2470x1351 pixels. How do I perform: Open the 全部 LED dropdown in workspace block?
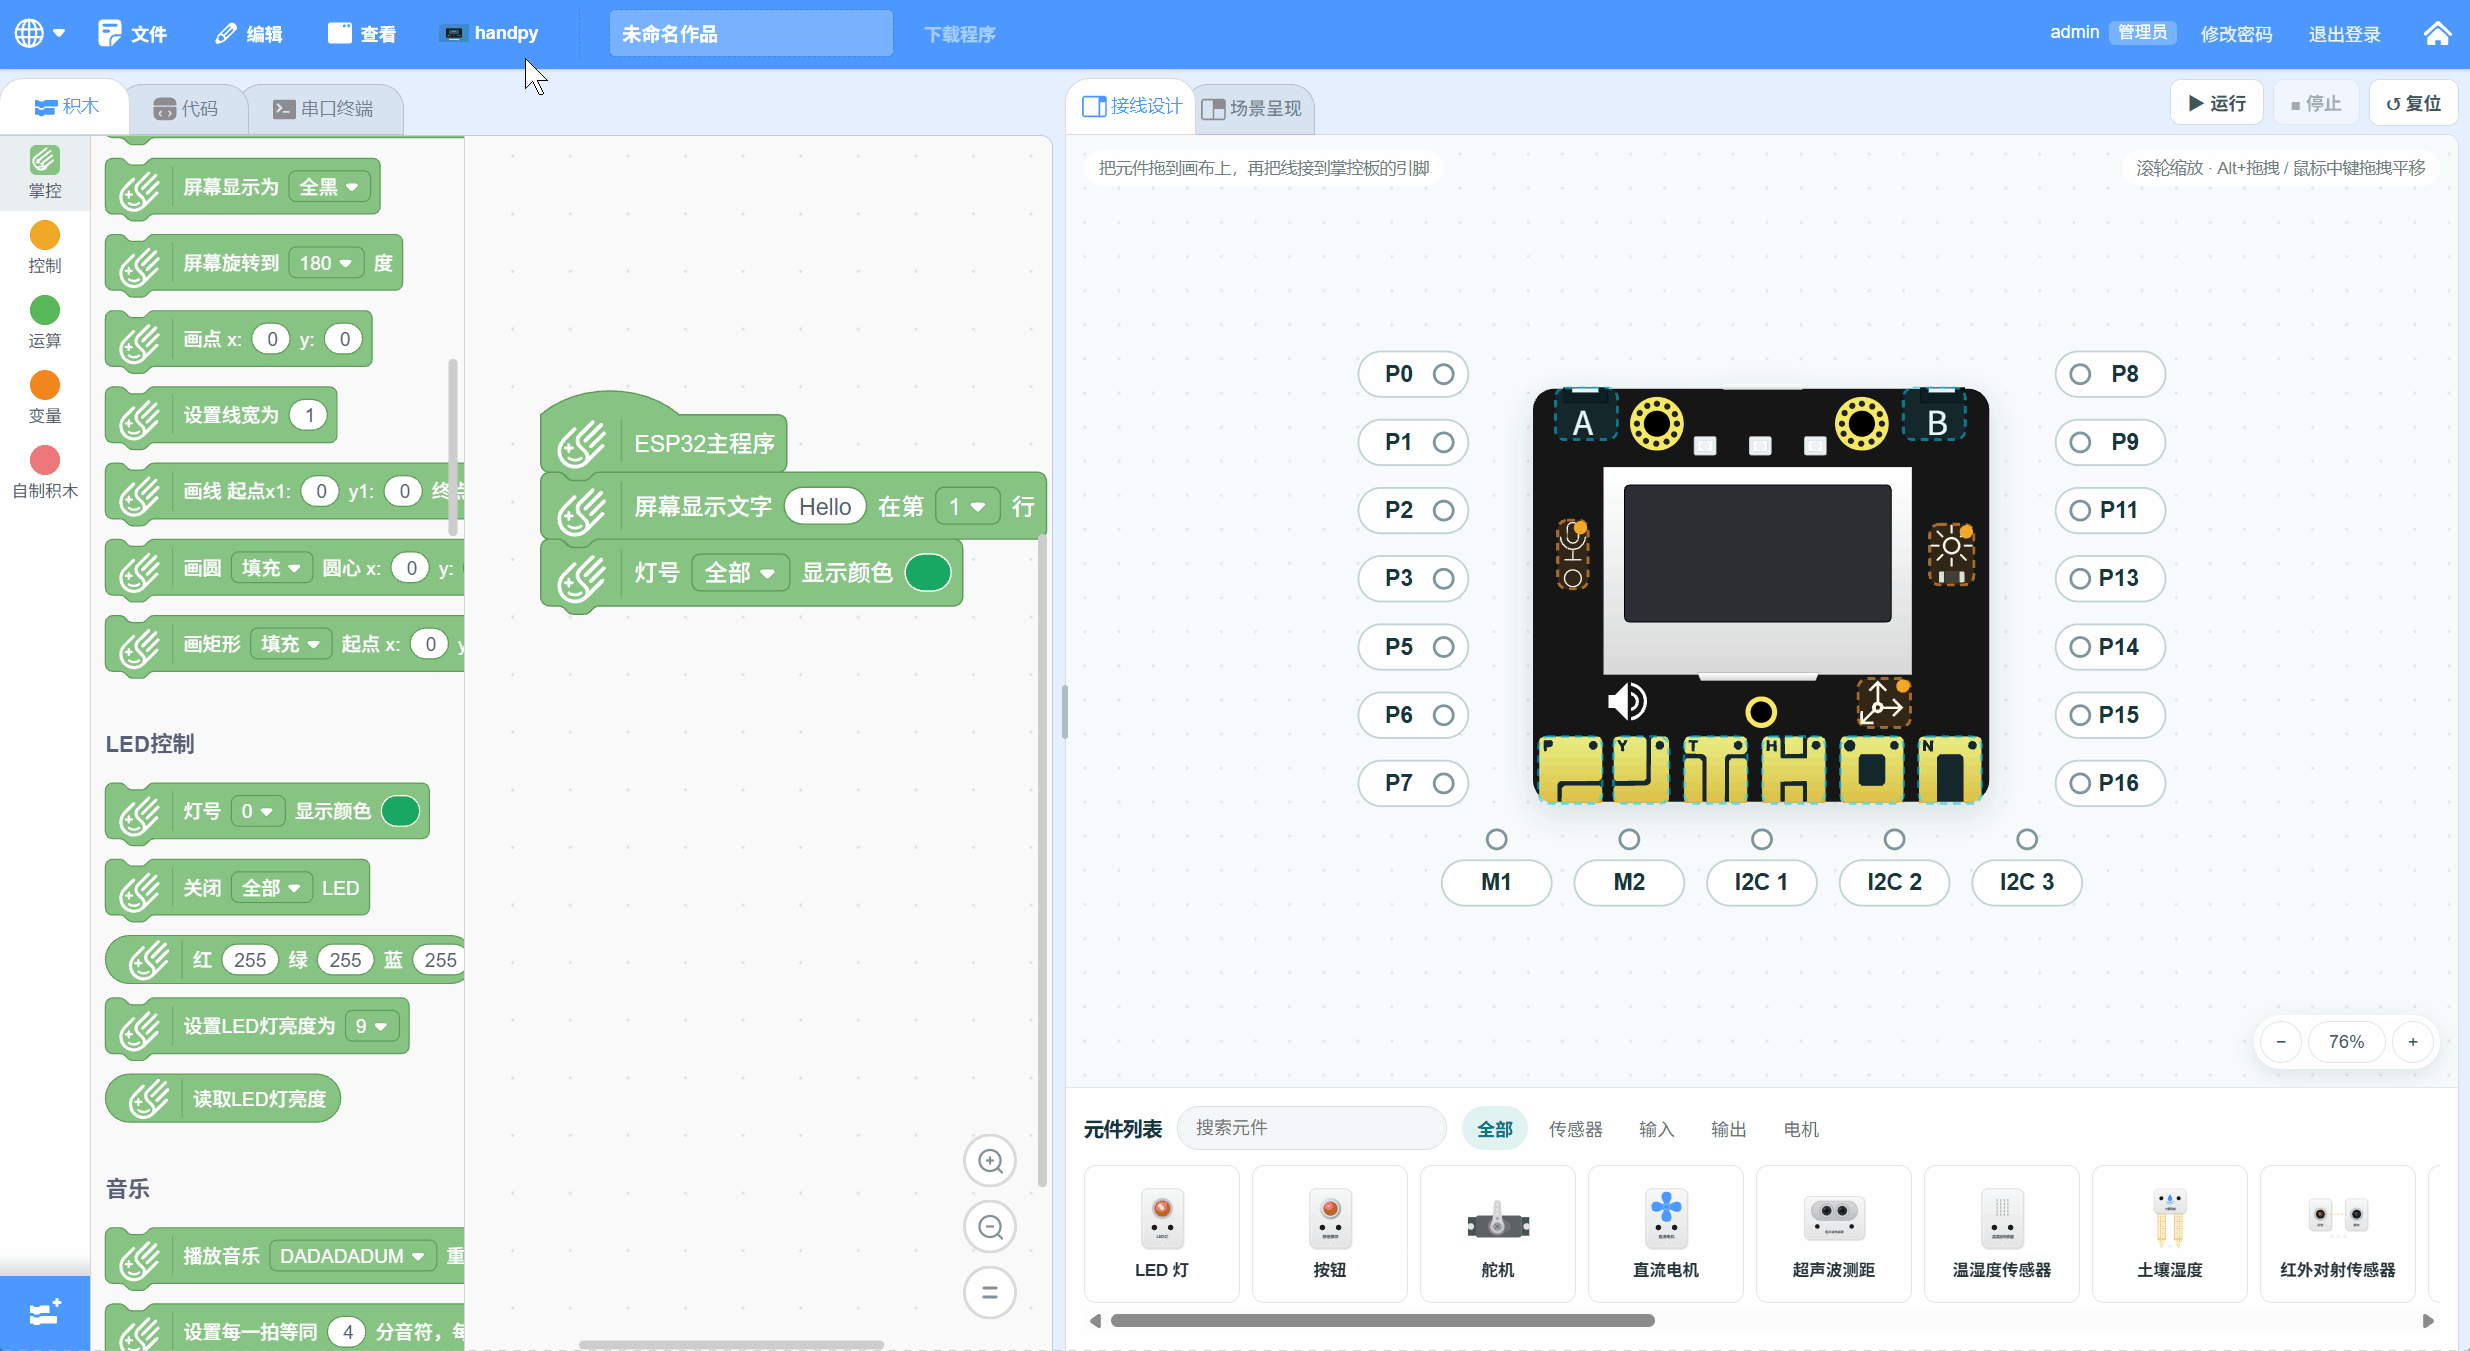pyautogui.click(x=740, y=573)
